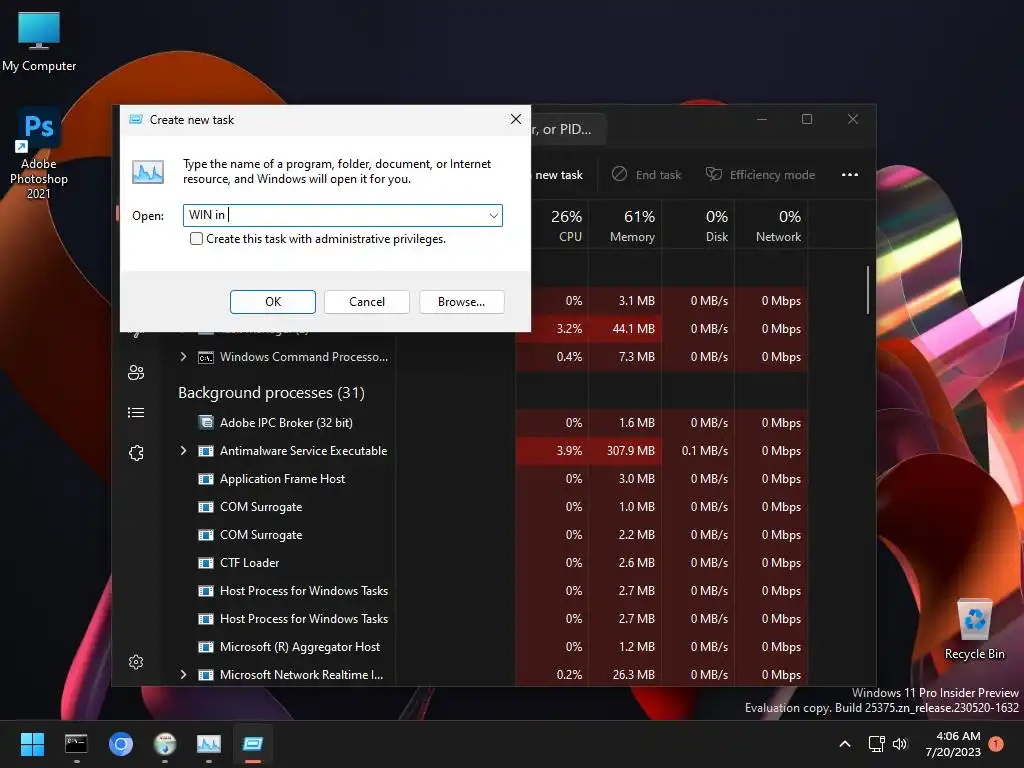The height and width of the screenshot is (768, 1024).
Task: Click Cancel in Create new task dialog
Action: point(367,302)
